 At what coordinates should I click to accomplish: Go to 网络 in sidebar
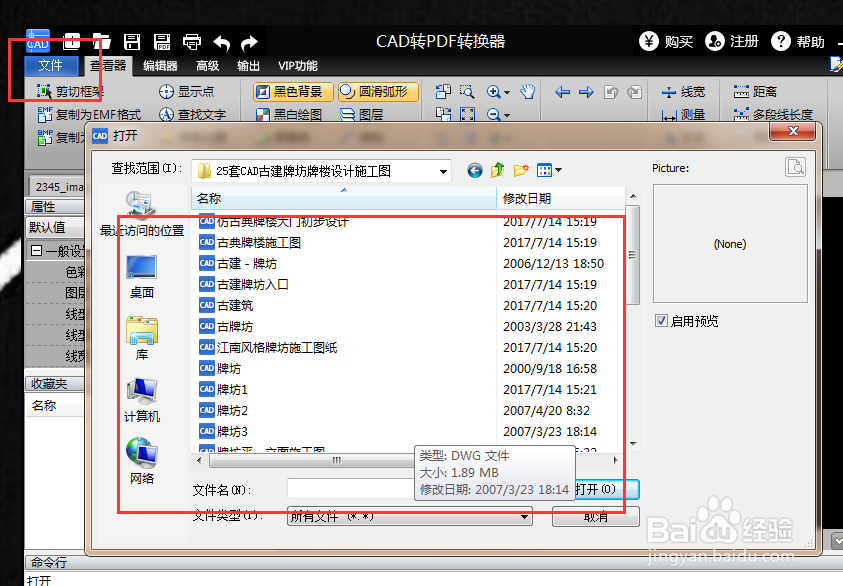tap(142, 461)
